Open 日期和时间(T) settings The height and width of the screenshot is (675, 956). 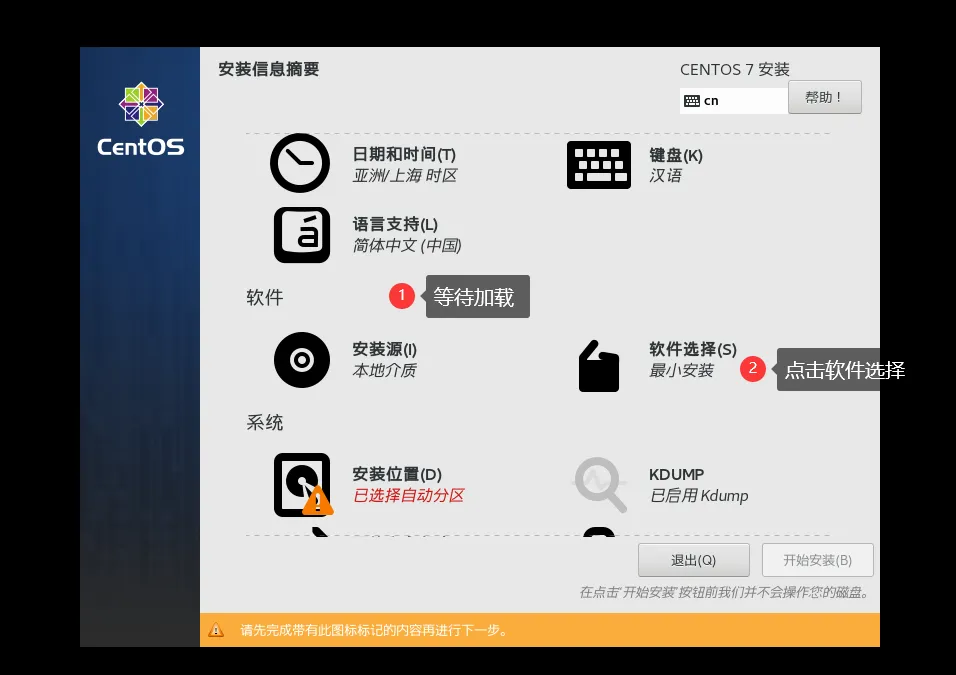(404, 155)
